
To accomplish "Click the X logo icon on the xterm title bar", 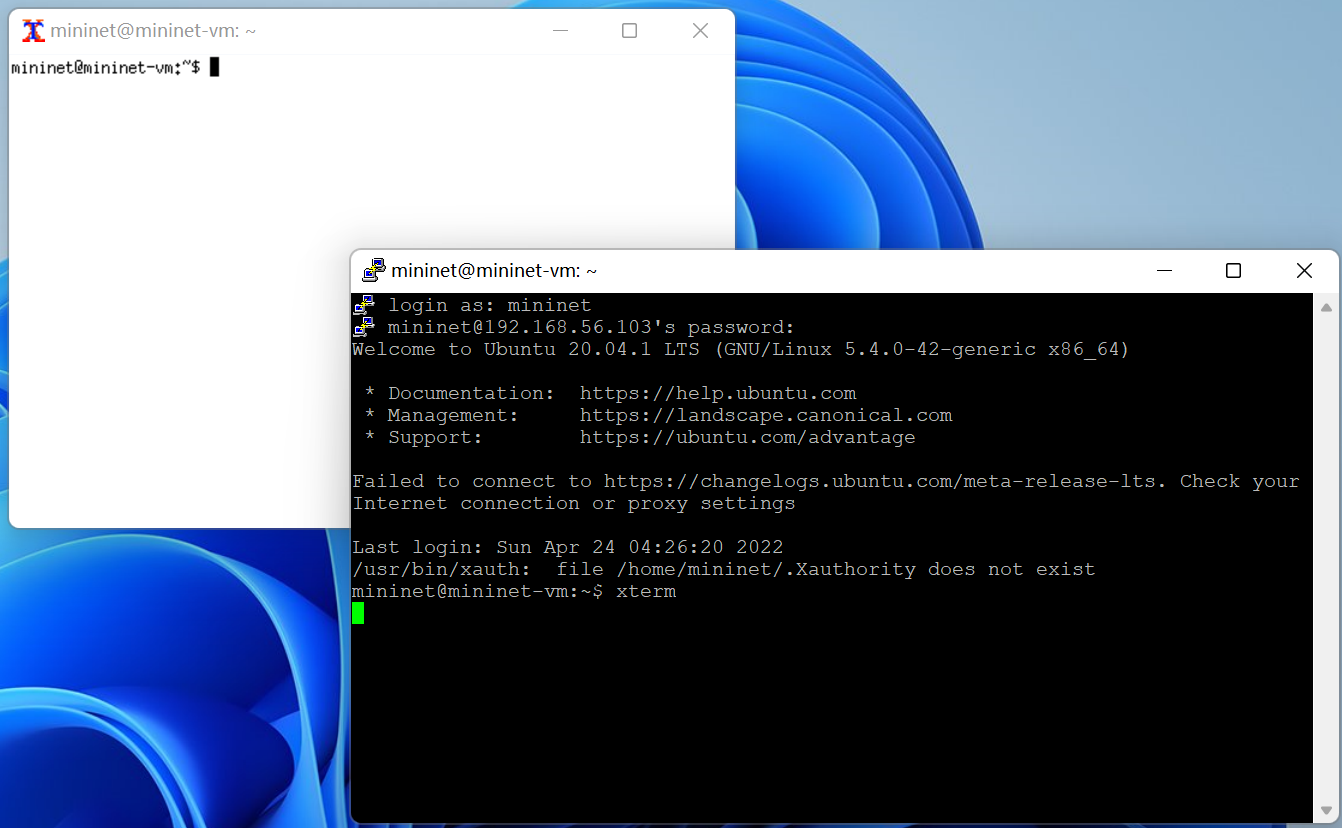I will (33, 30).
